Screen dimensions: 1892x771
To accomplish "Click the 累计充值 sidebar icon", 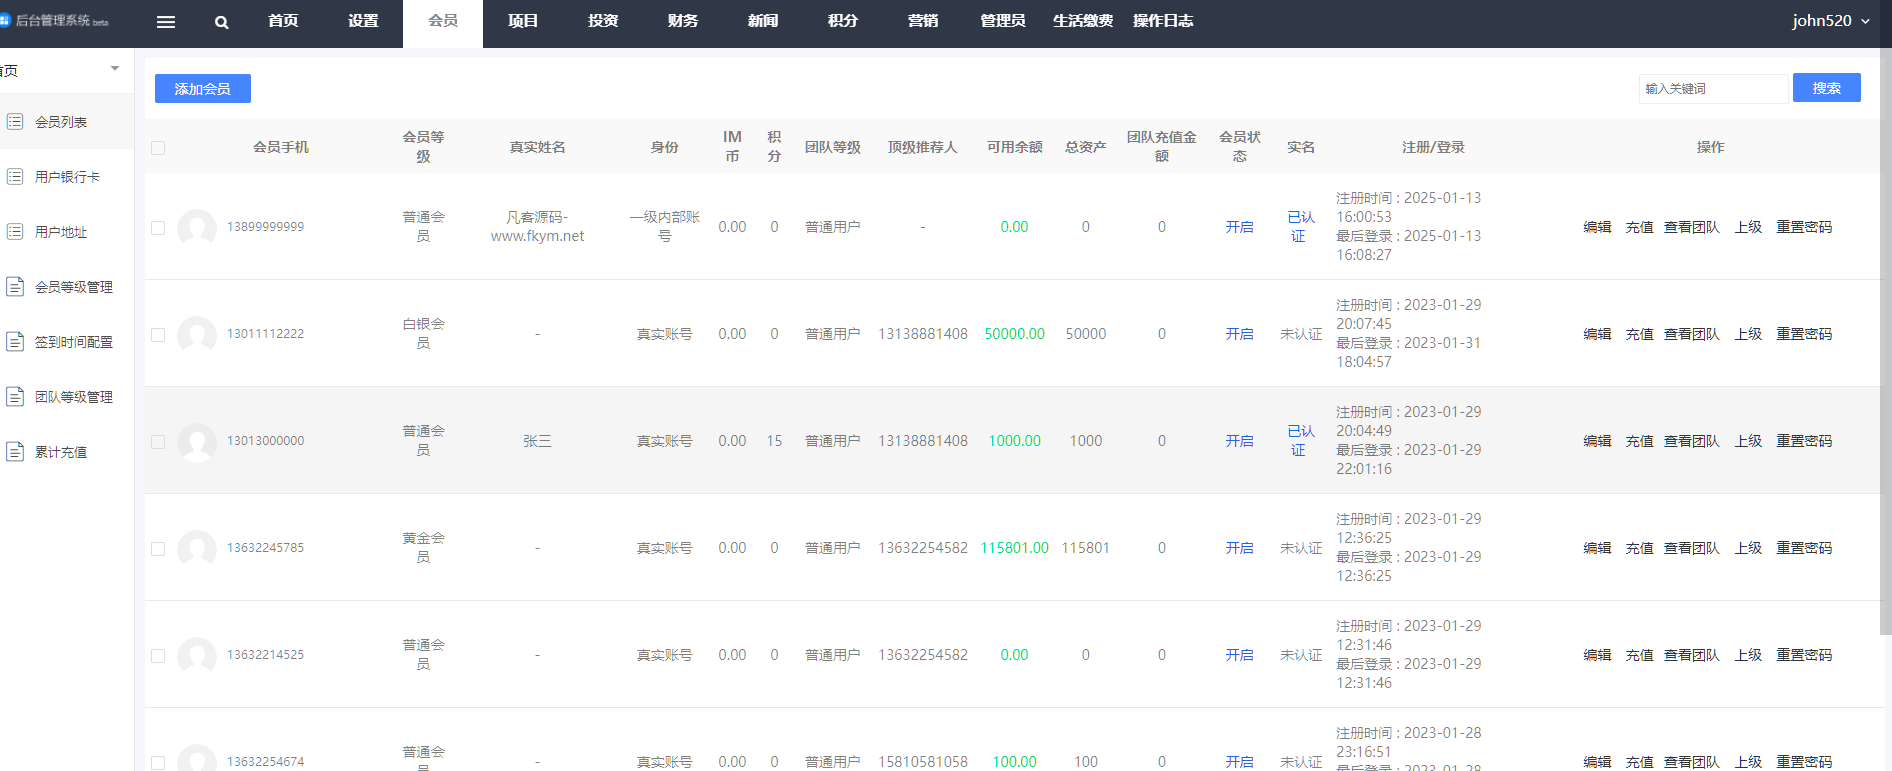I will (x=15, y=452).
